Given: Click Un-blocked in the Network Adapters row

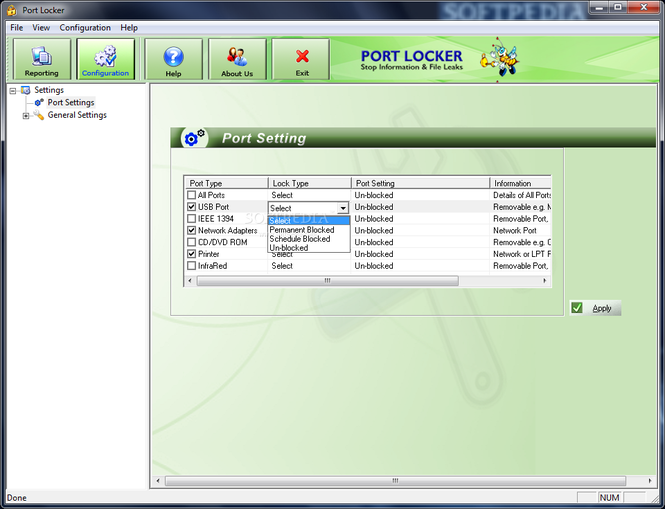Looking at the screenshot, I should pos(374,230).
